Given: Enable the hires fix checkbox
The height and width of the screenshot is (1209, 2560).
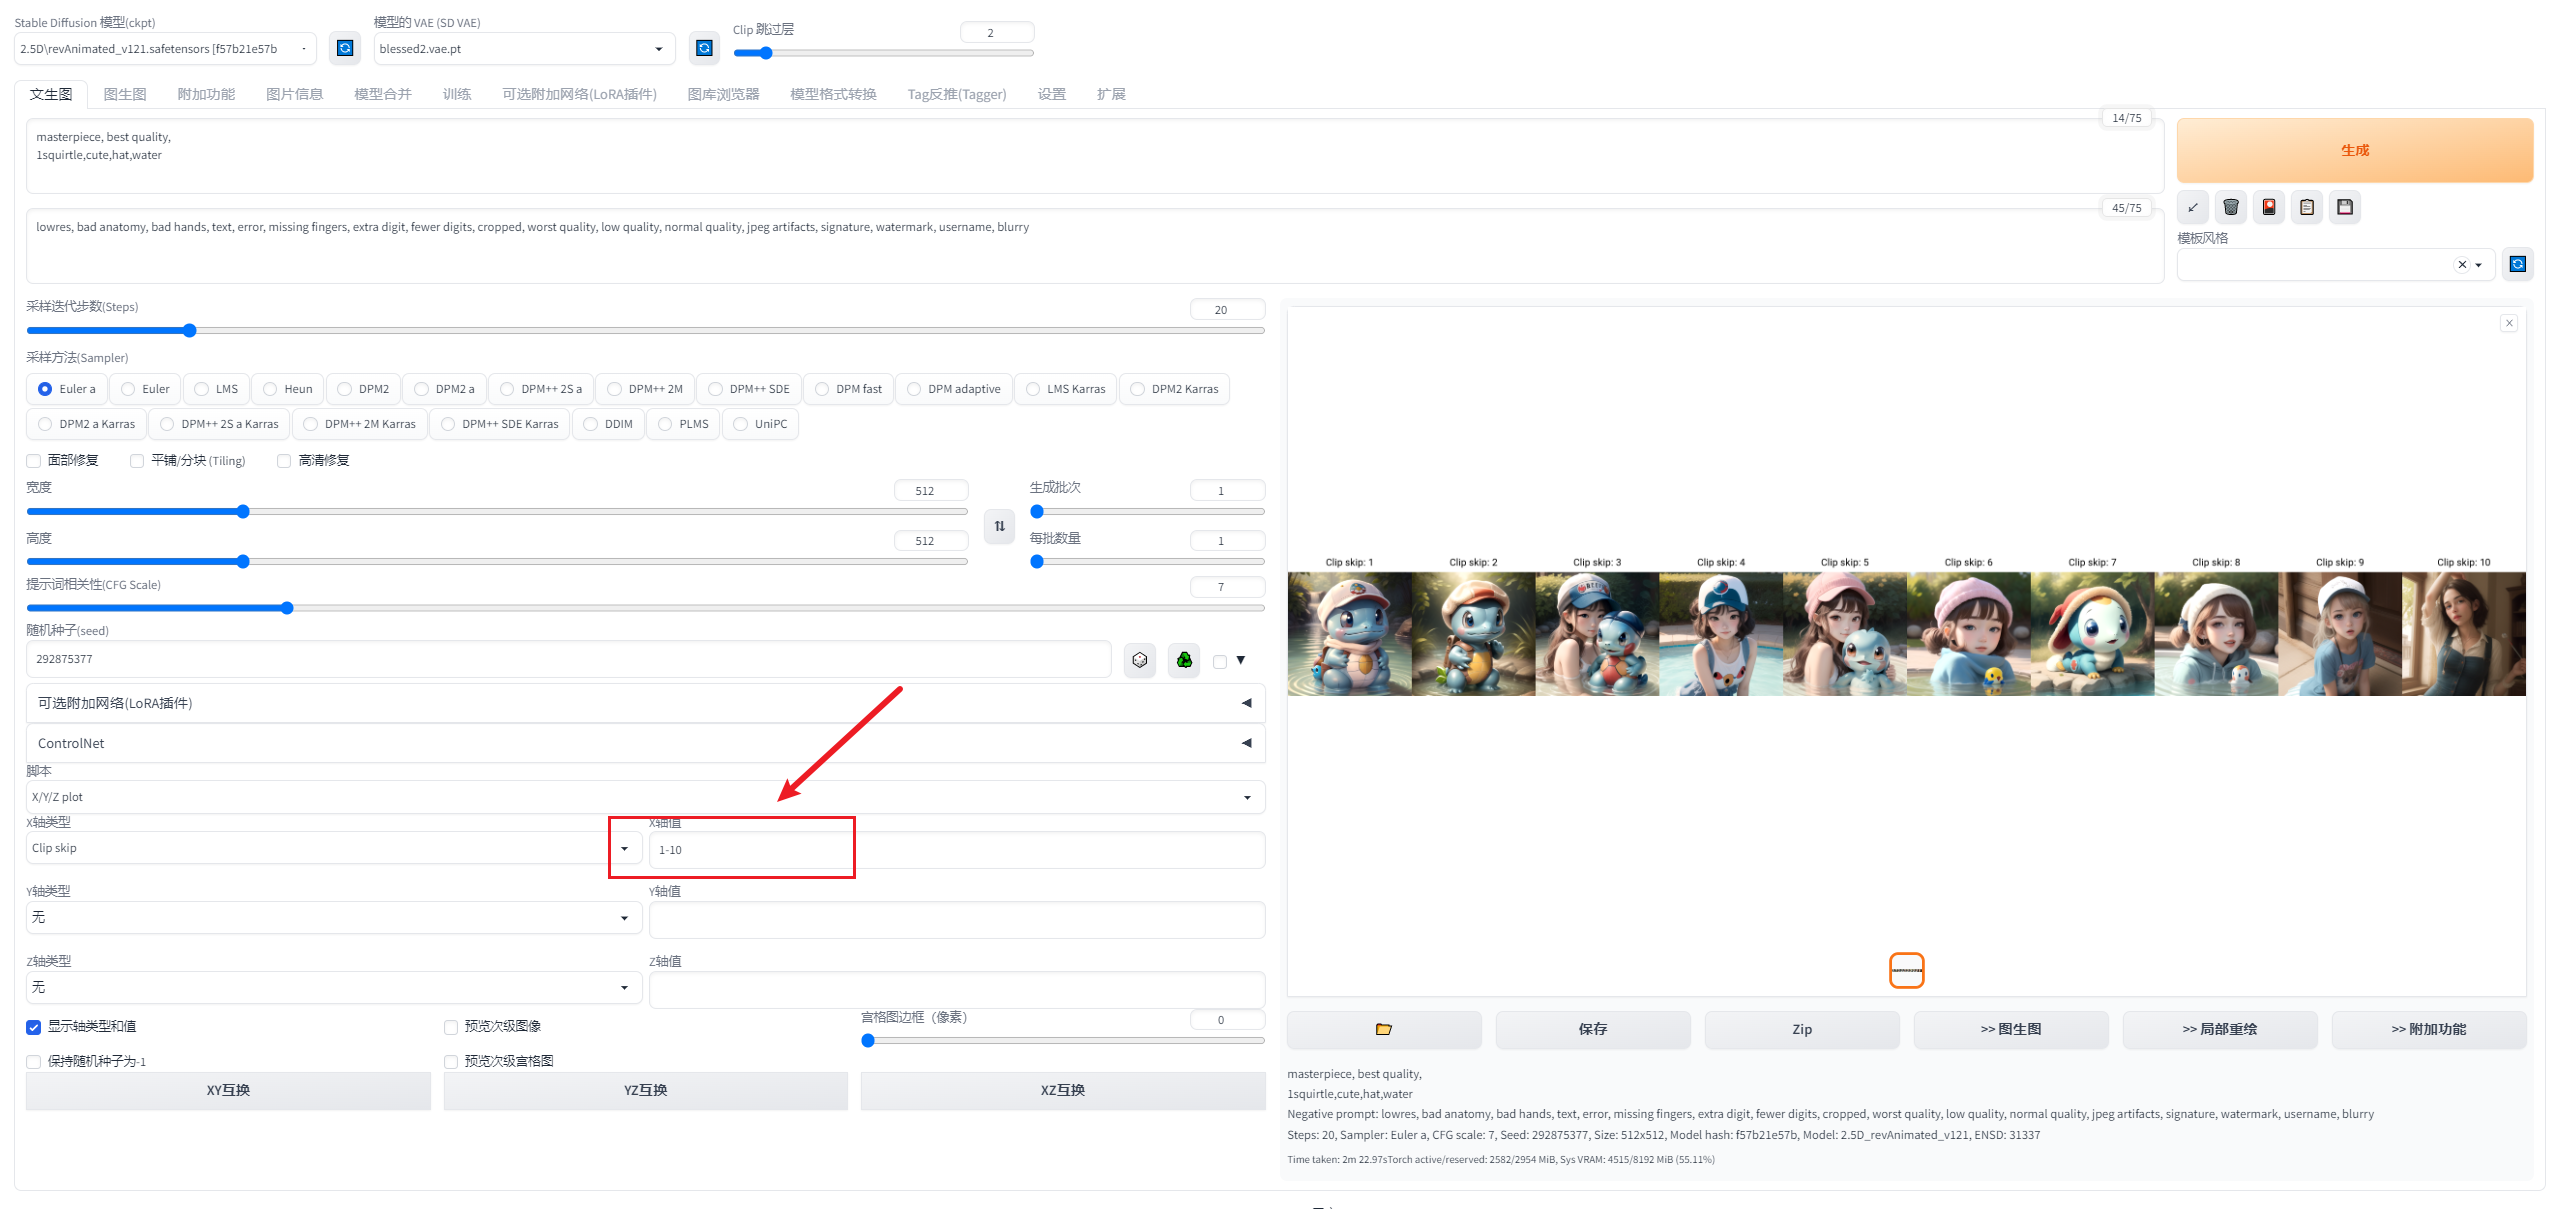Looking at the screenshot, I should (x=284, y=461).
